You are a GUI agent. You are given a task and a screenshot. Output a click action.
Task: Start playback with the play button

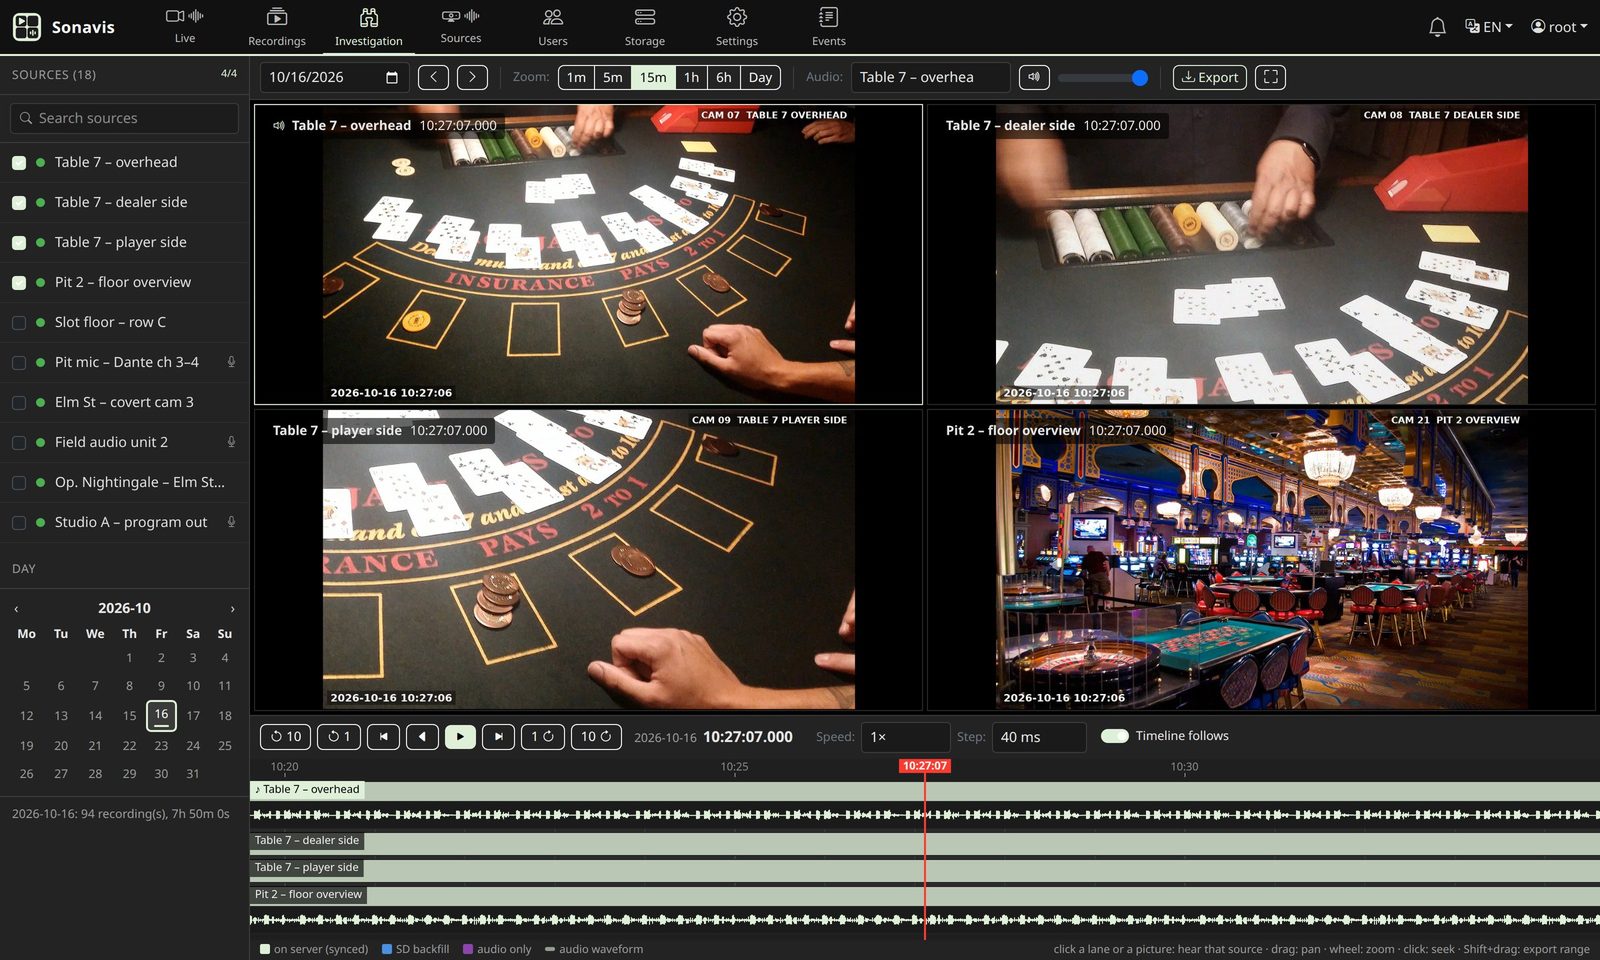pyautogui.click(x=460, y=737)
